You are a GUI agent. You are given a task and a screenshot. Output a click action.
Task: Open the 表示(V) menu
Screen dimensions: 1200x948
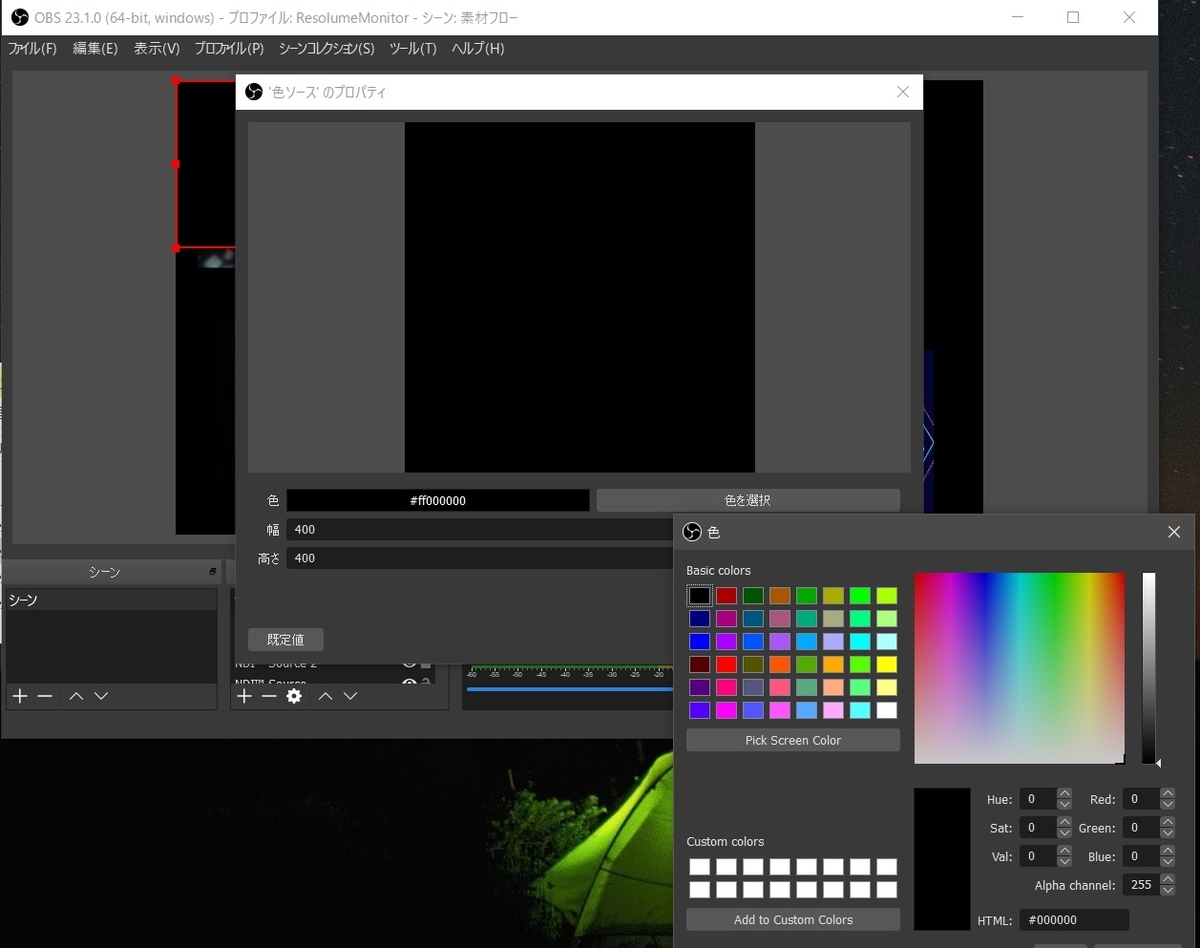157,48
